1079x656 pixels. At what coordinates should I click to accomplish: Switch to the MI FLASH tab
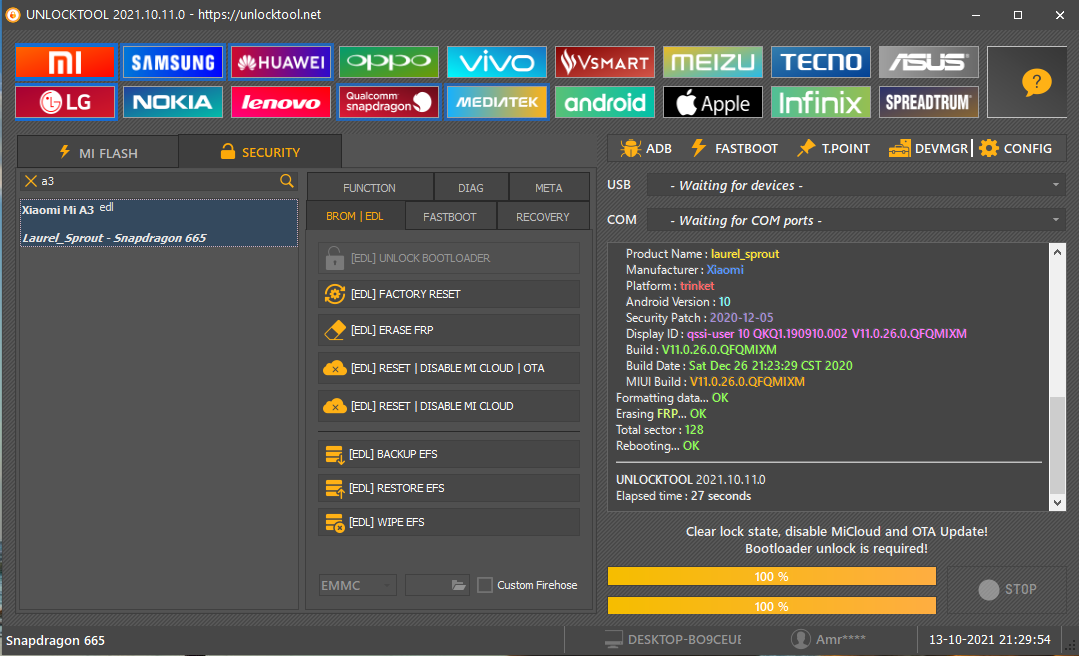coord(98,153)
